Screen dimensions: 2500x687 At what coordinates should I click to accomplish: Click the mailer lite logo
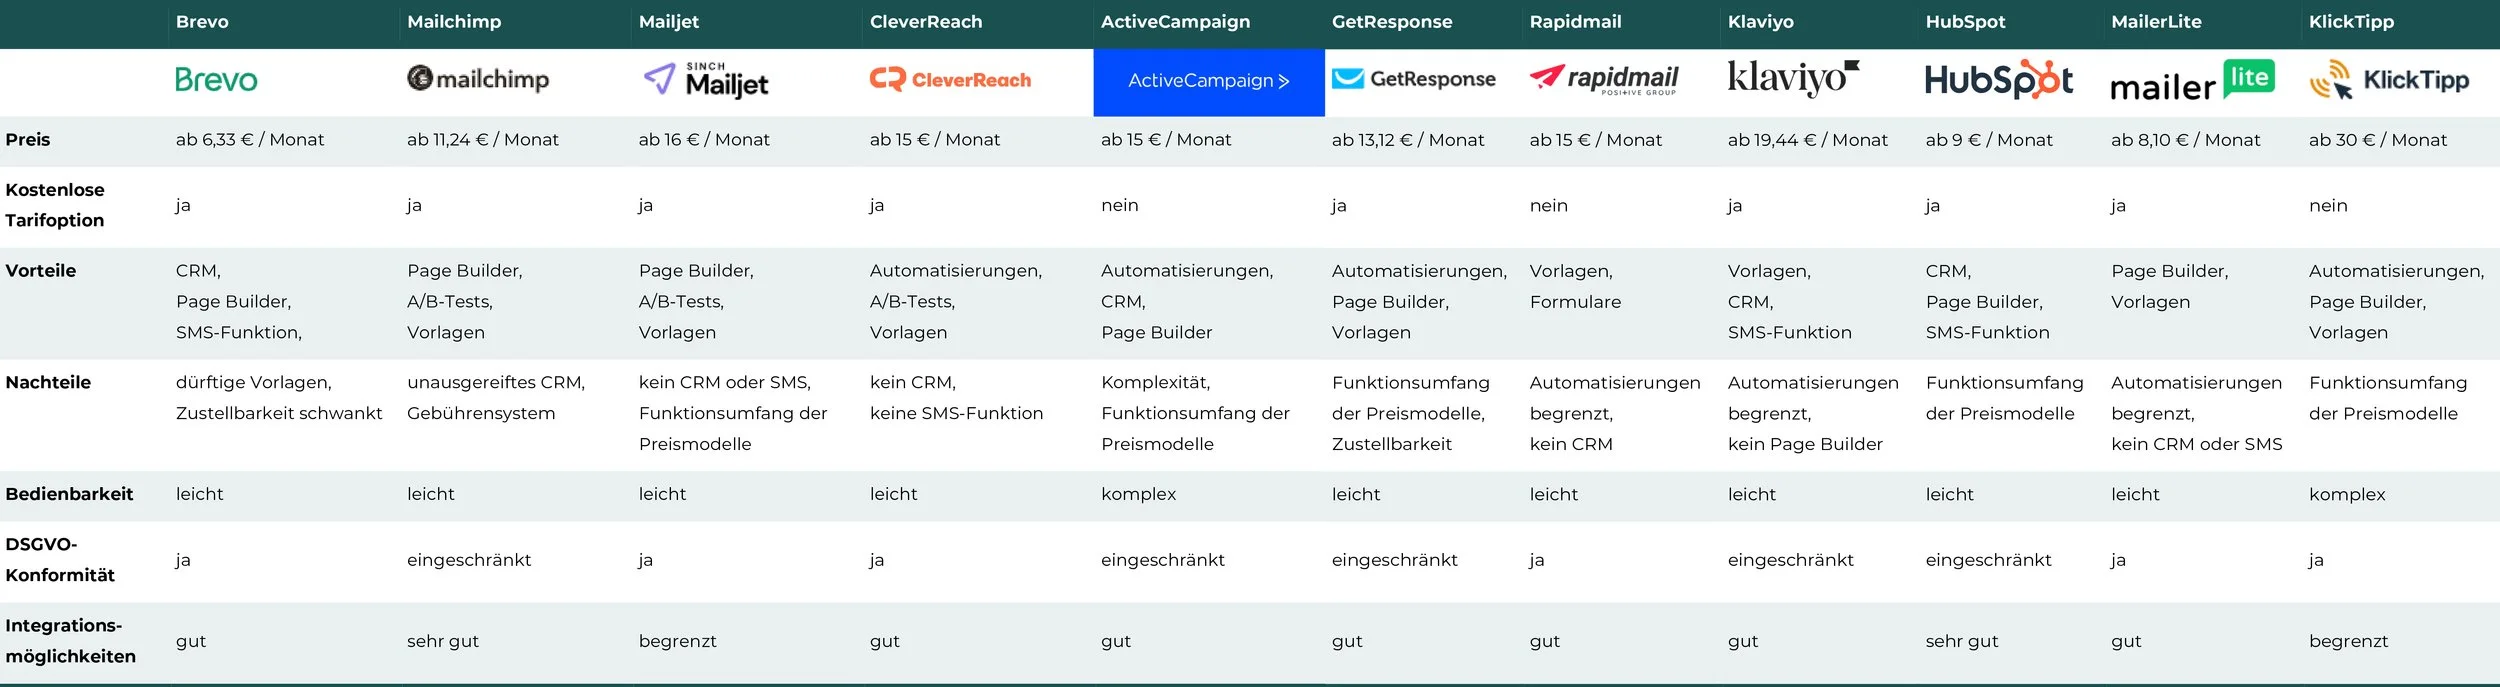[2192, 80]
